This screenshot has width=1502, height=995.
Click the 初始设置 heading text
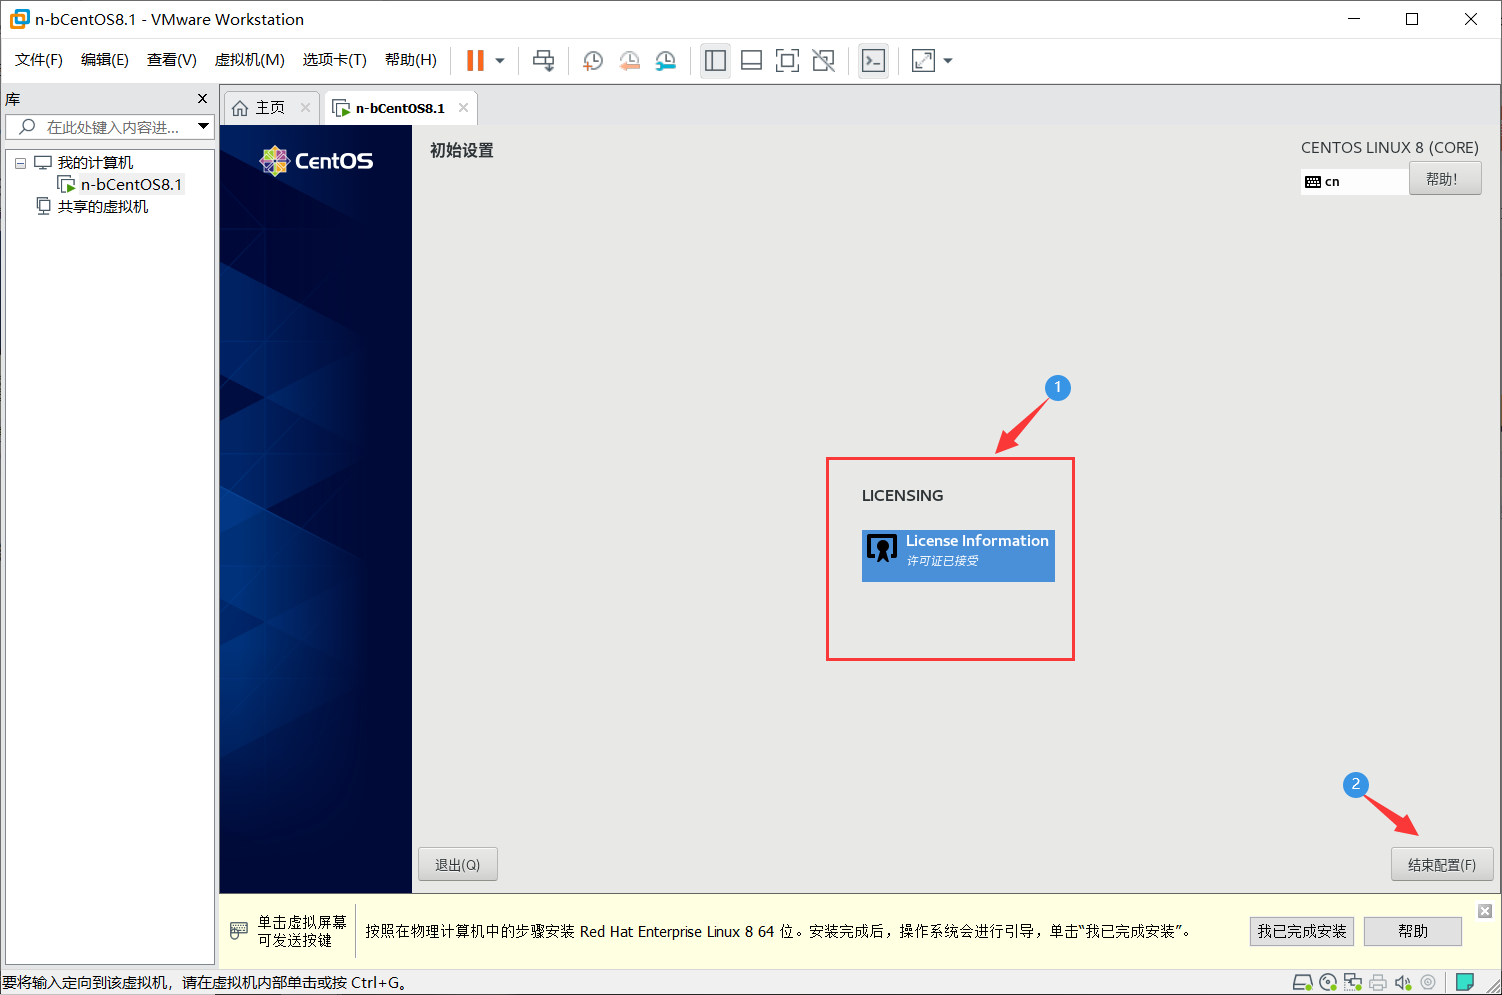coord(462,151)
